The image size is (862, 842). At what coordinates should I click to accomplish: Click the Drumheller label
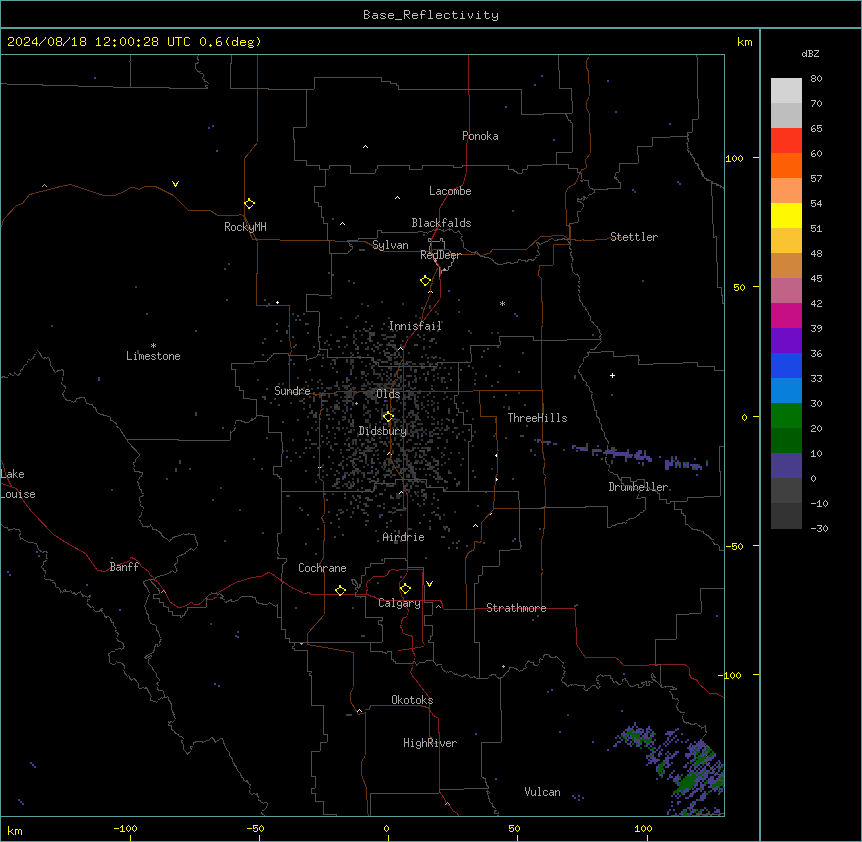[x=638, y=487]
